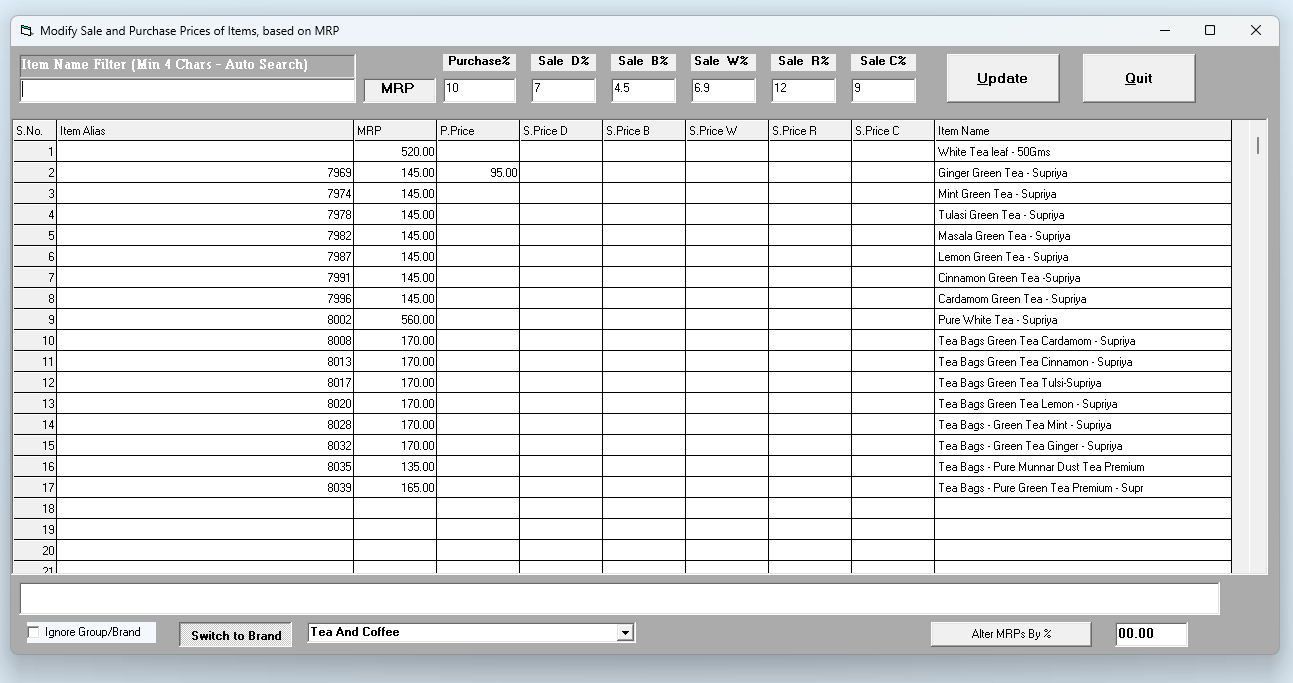Screen dimensions: 1293x683
Task: Click the Item Name column header
Action: point(1082,131)
